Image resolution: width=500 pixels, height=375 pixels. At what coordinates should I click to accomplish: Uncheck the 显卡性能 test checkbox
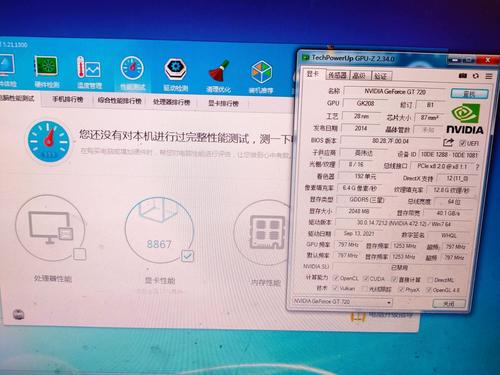coord(187,256)
